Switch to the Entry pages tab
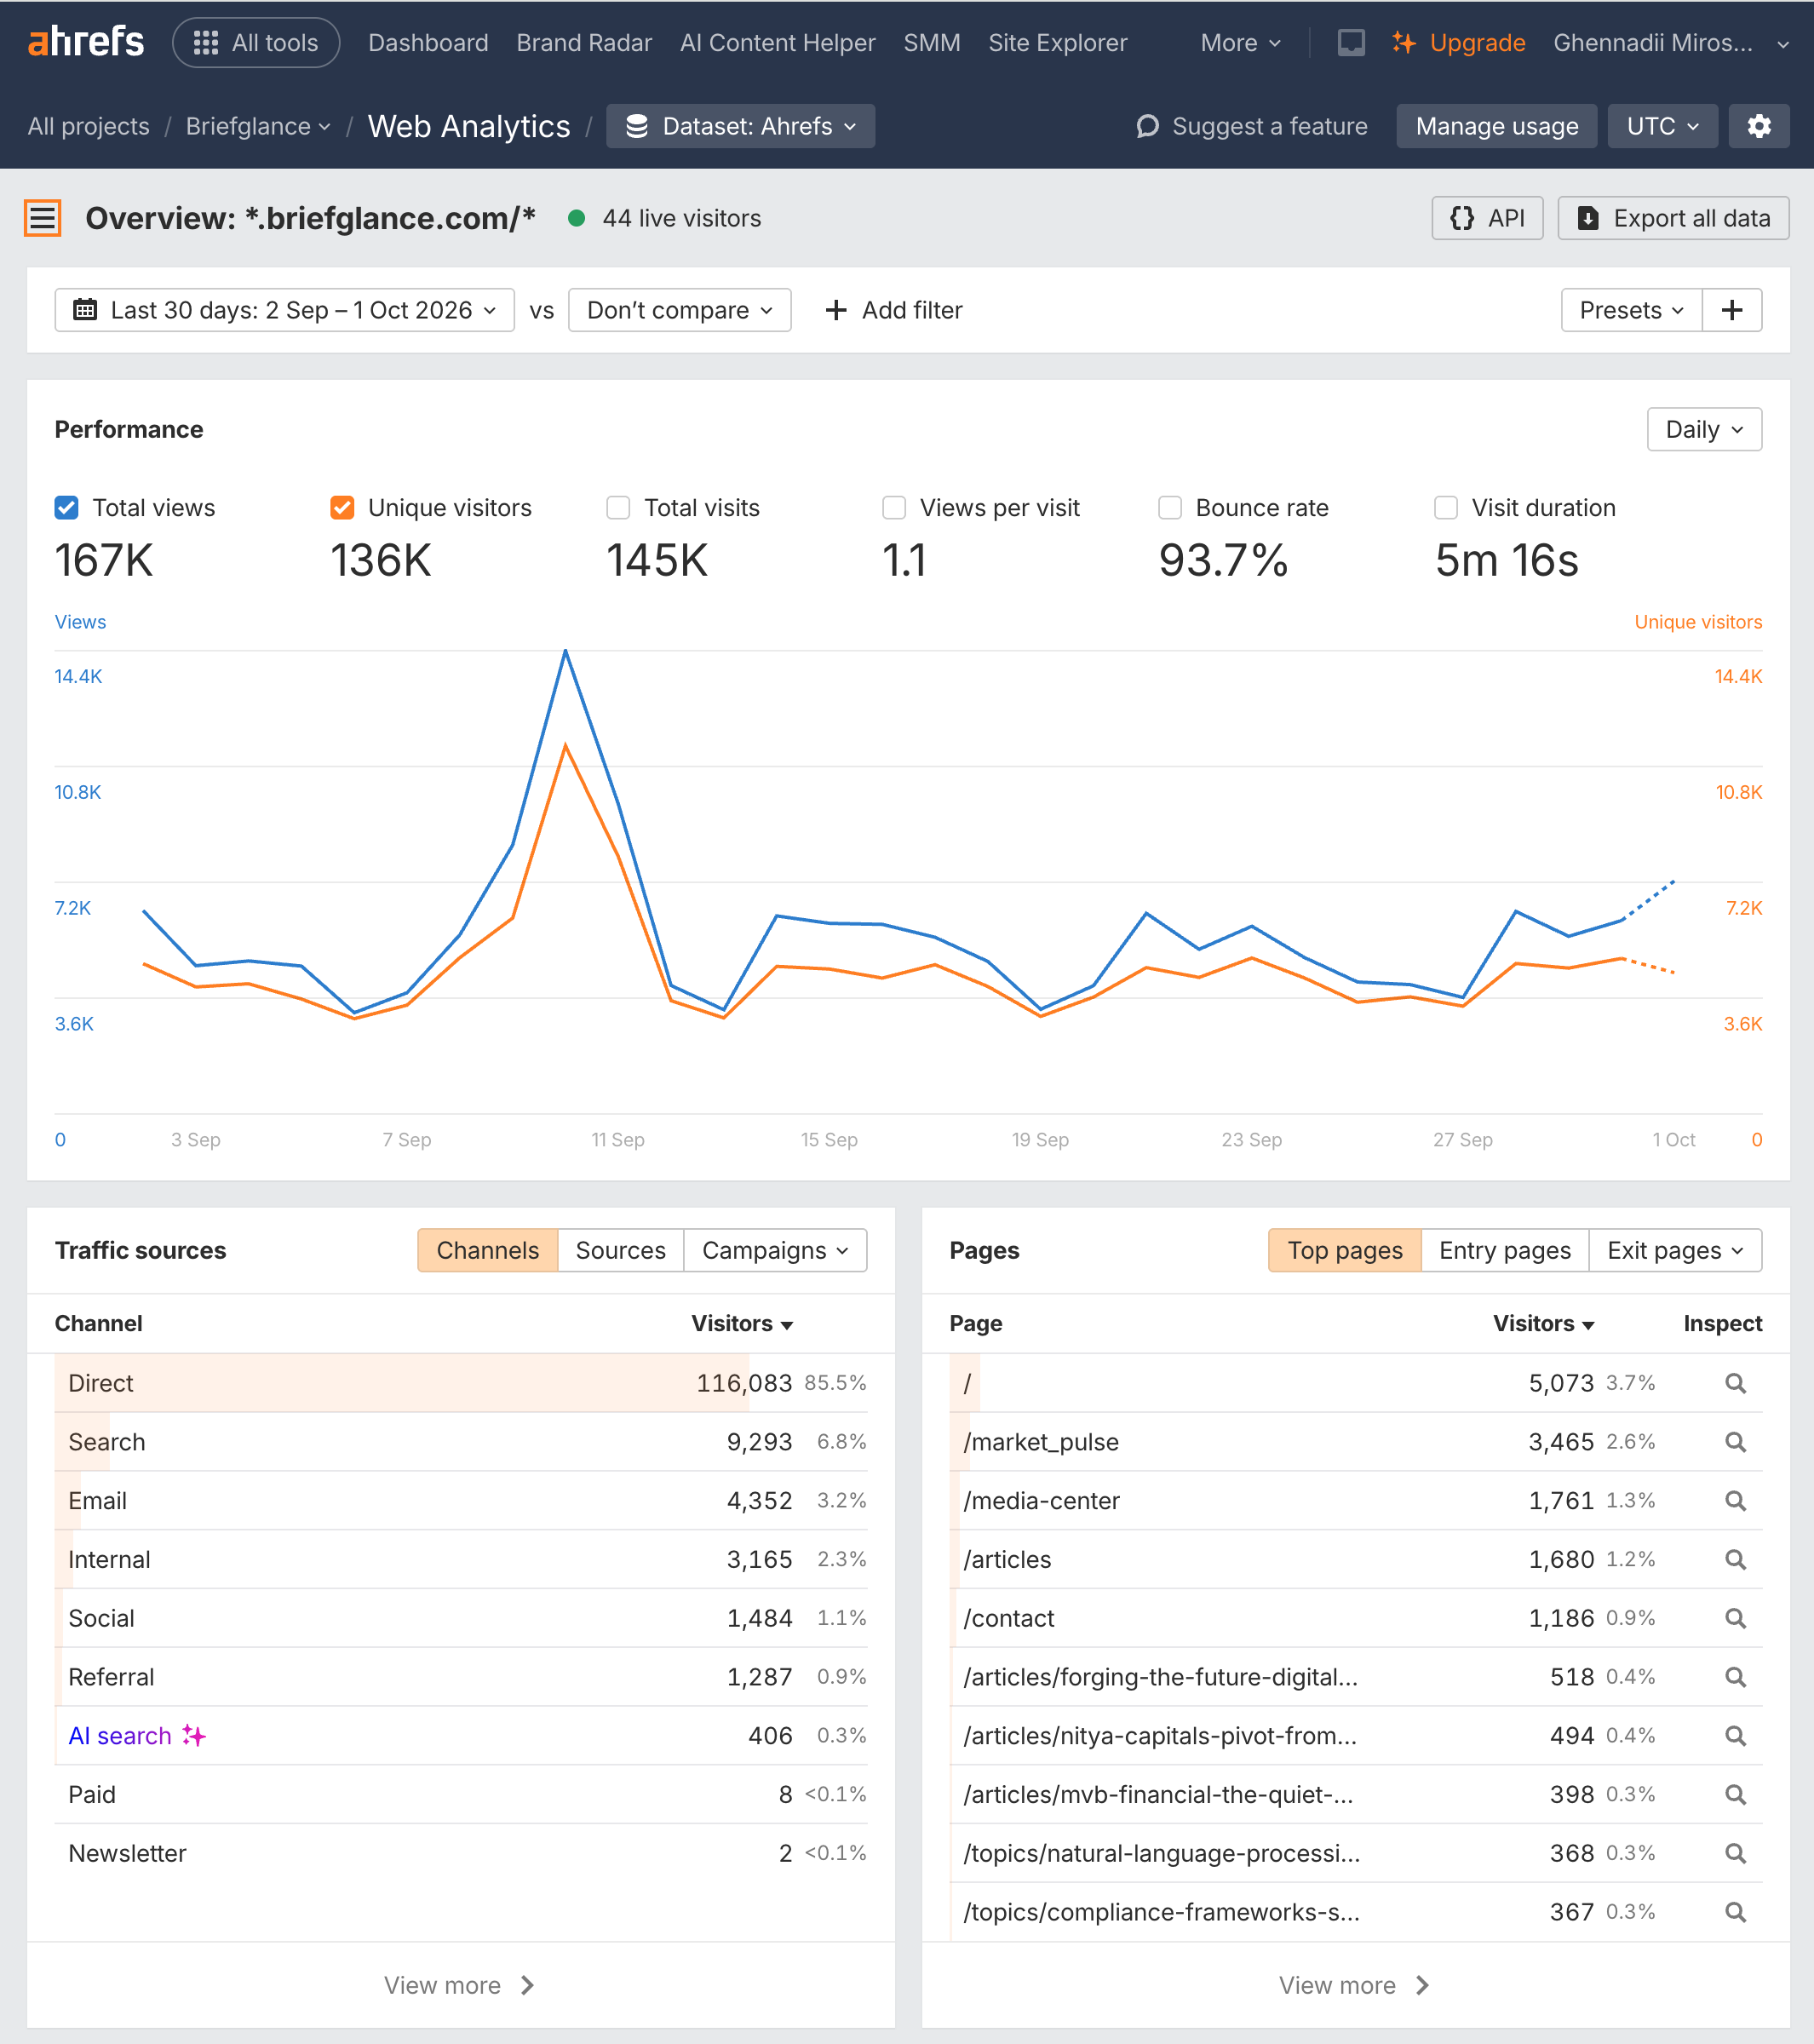Screen dimensions: 1814x2044 click(x=1505, y=1250)
